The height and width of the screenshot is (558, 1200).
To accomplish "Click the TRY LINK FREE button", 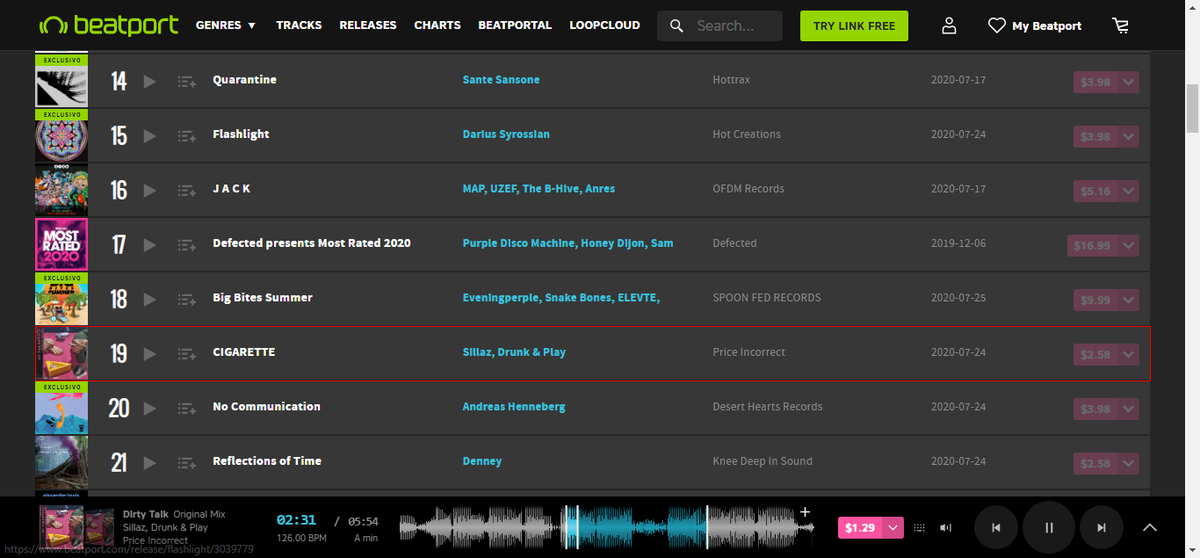I will 854,26.
